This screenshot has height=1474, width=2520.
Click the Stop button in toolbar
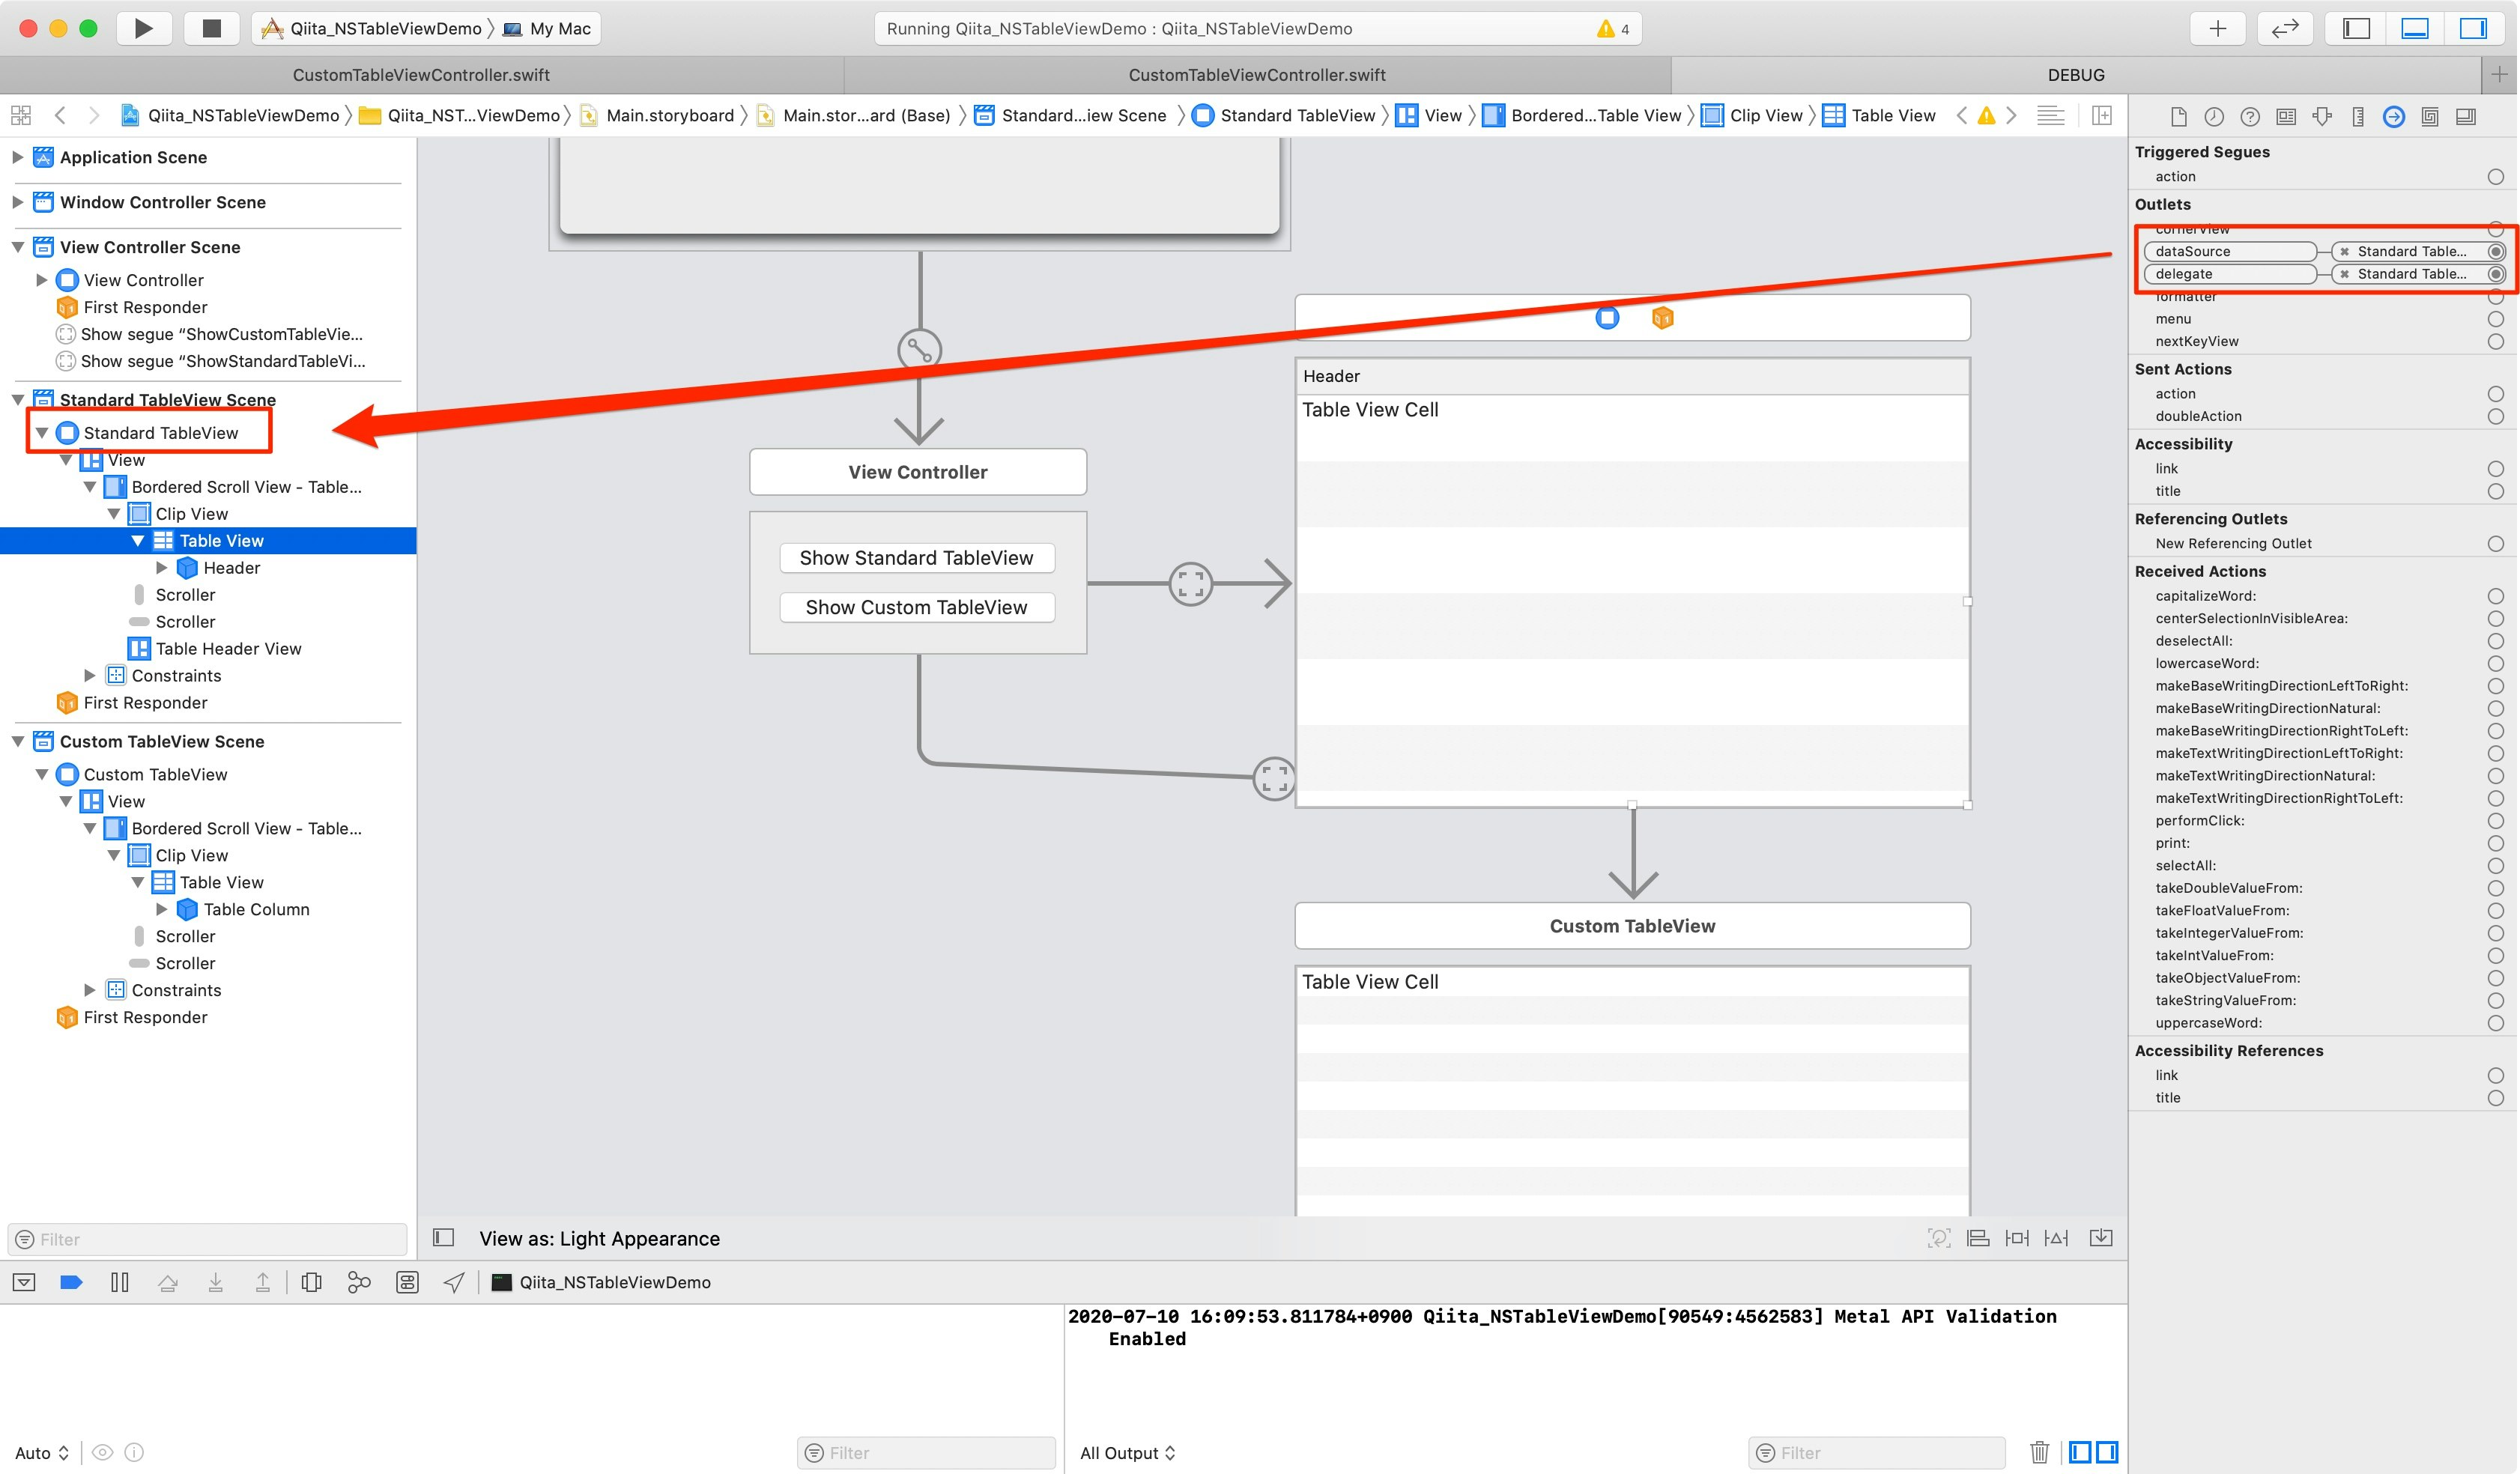(211, 28)
